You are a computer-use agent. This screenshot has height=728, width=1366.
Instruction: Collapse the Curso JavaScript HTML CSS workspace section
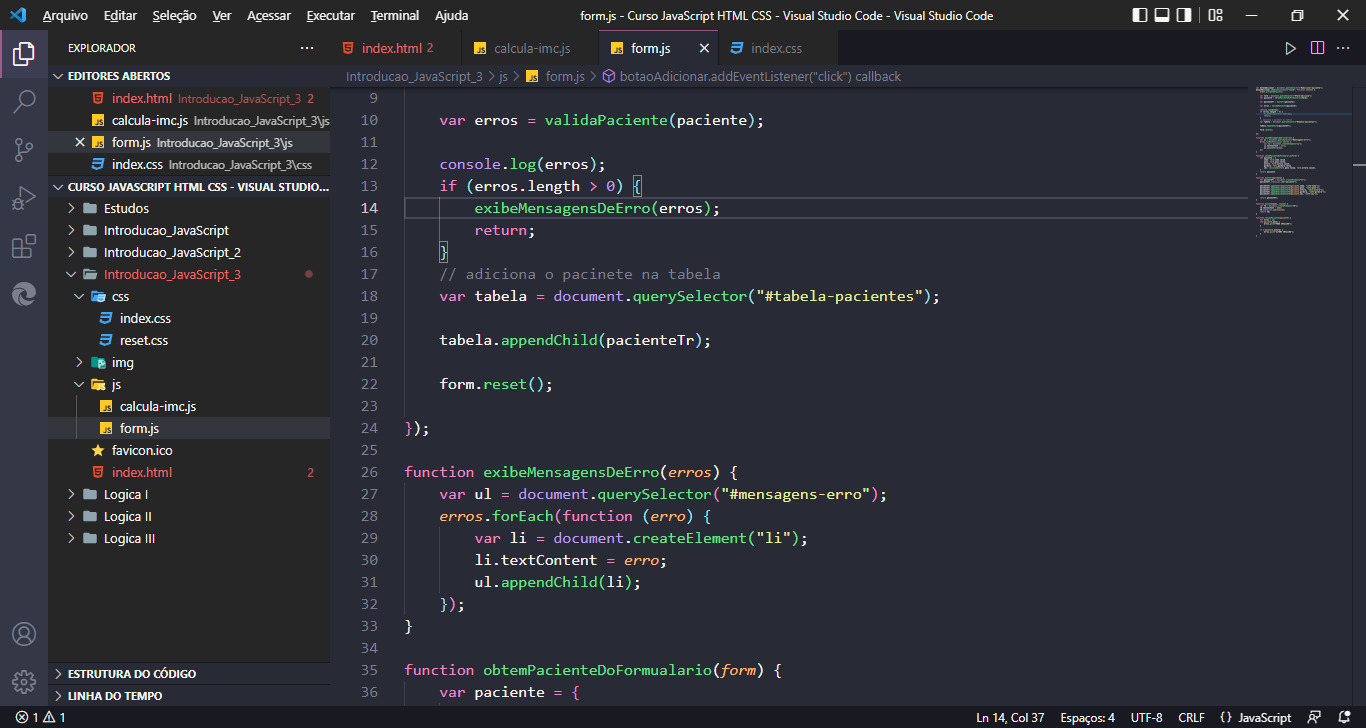point(190,187)
